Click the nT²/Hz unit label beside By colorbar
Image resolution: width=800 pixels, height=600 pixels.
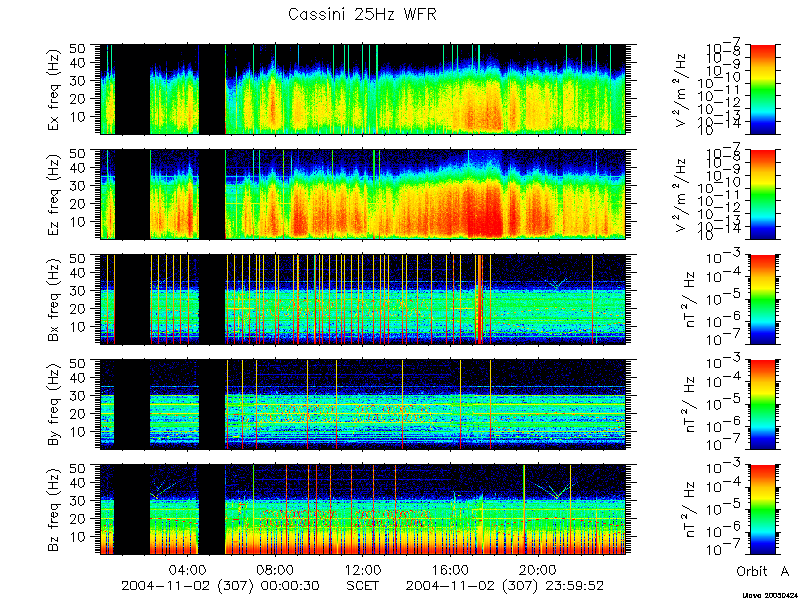pos(690,405)
